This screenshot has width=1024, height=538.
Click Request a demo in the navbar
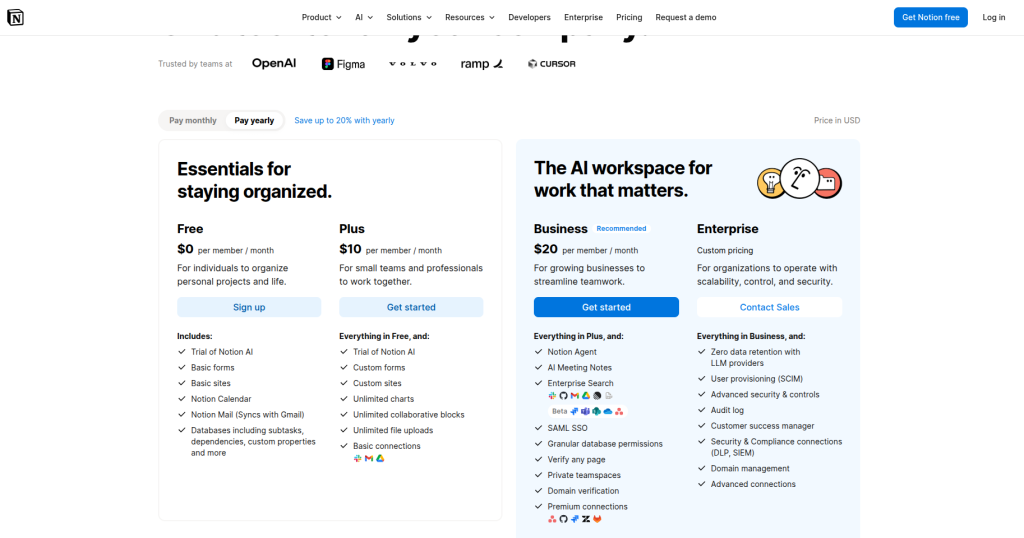(x=686, y=18)
